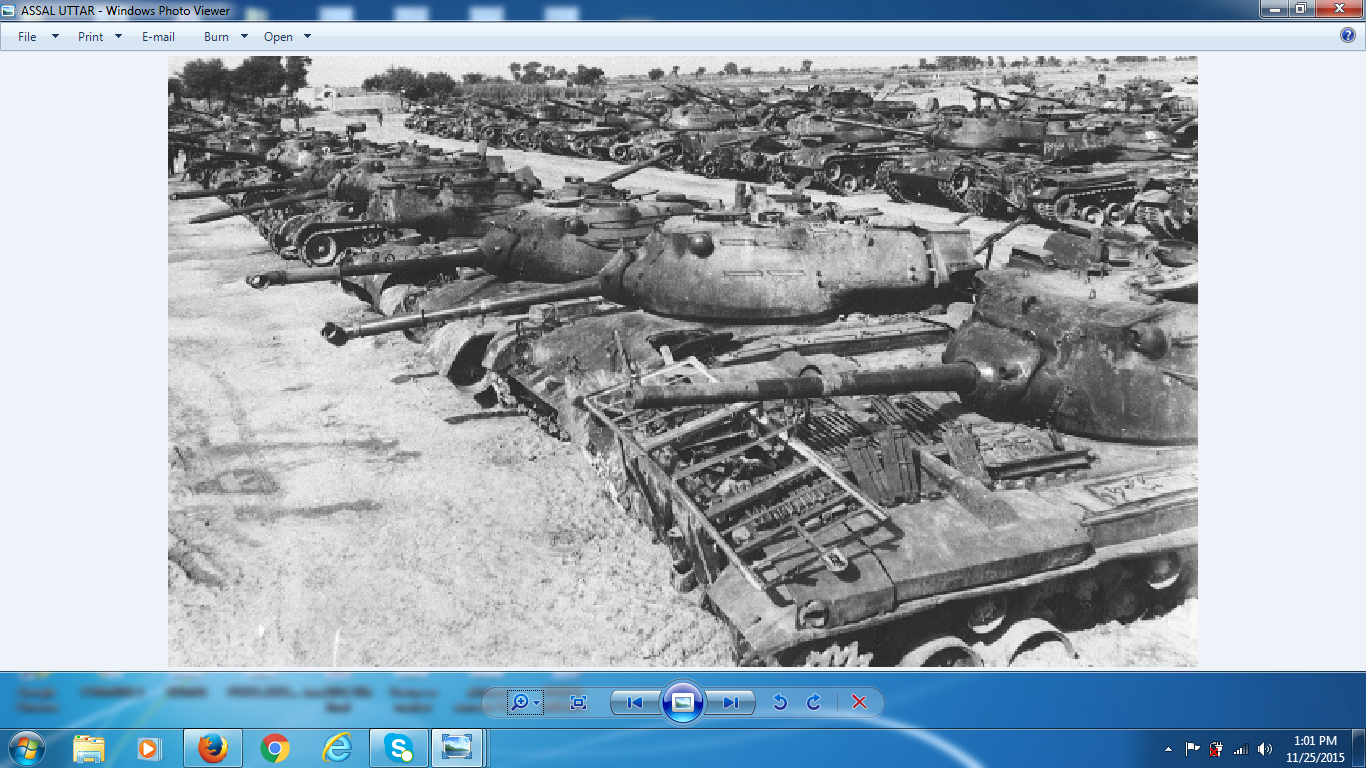Launch Windows Media Player from the taskbar
Screen dimensions: 1366x768
[148, 748]
